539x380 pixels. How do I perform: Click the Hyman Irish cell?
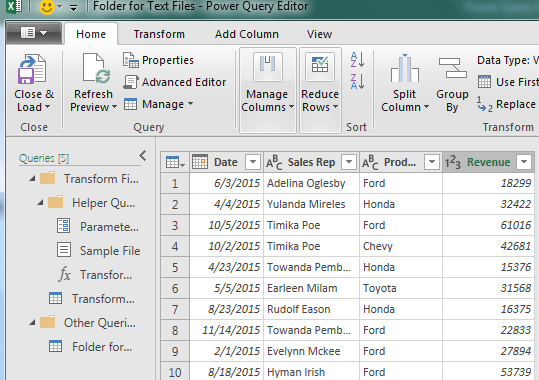click(x=311, y=372)
